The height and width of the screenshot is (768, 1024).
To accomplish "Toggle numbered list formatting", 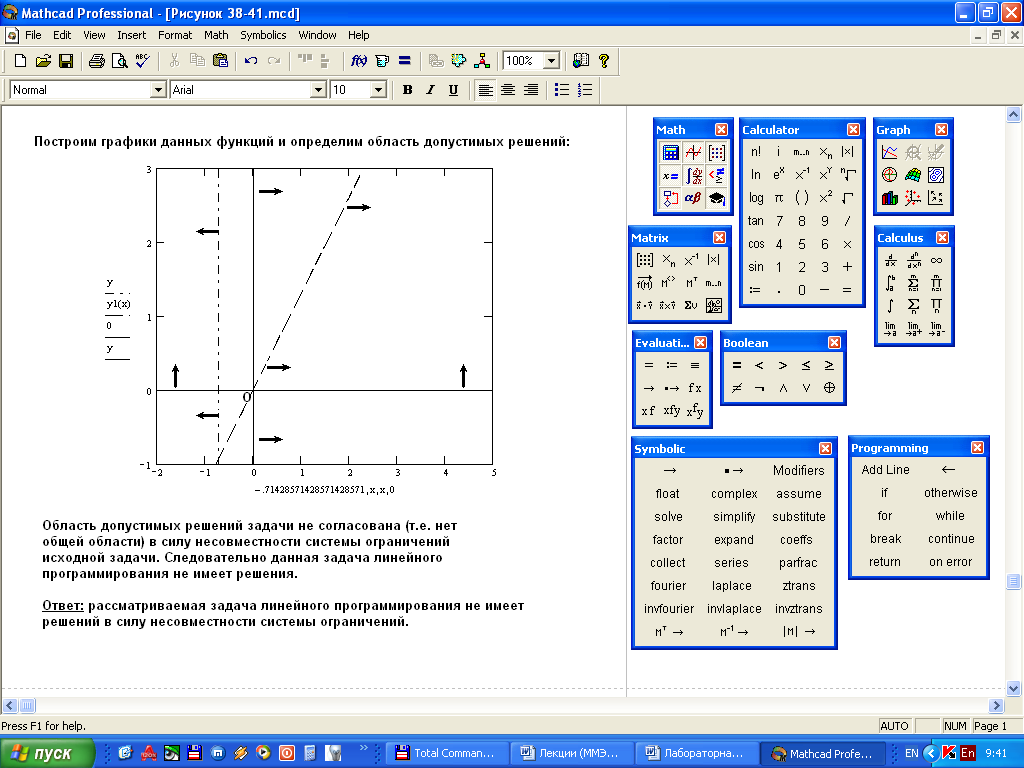I will point(585,90).
